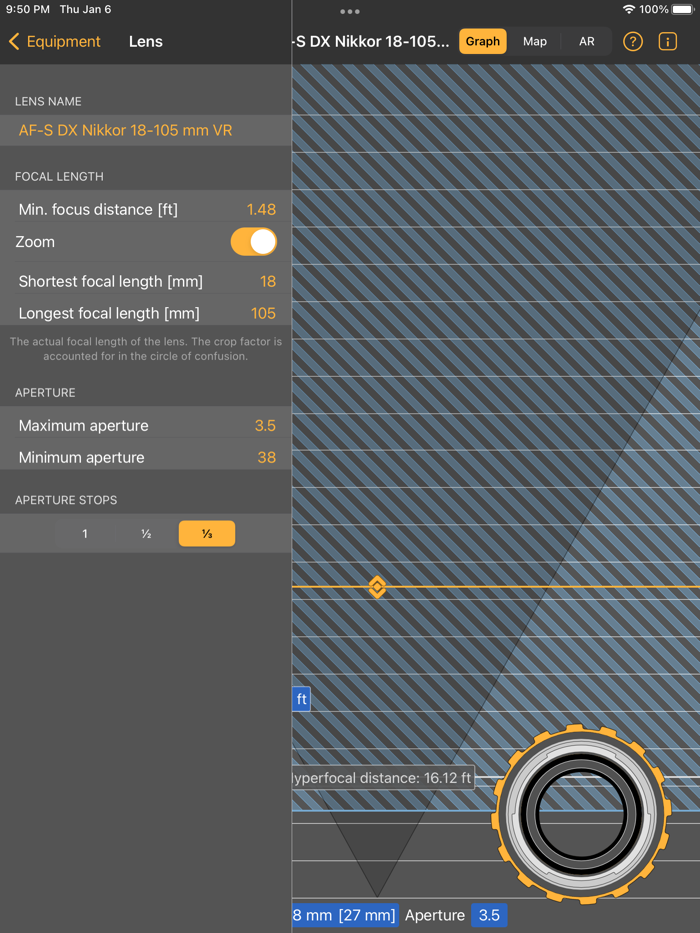The image size is (700, 933).
Task: Tap the orange focus distance diamond marker
Action: (x=377, y=587)
